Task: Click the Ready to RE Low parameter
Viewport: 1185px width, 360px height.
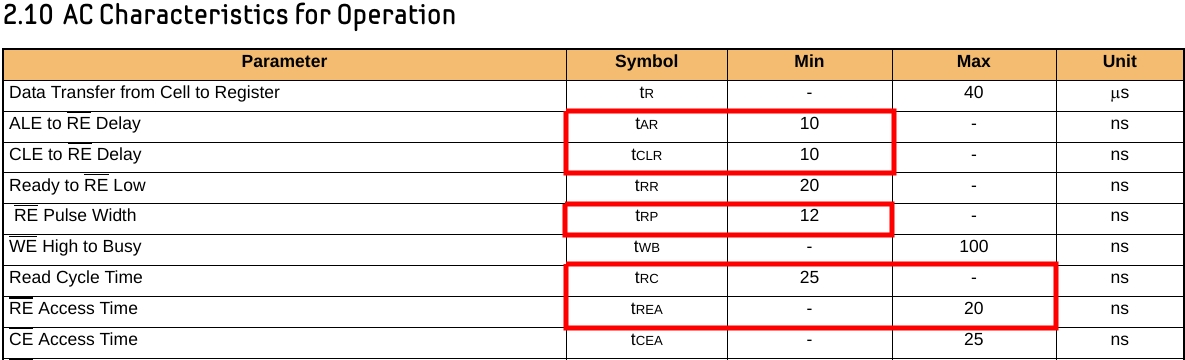Action: click(77, 185)
